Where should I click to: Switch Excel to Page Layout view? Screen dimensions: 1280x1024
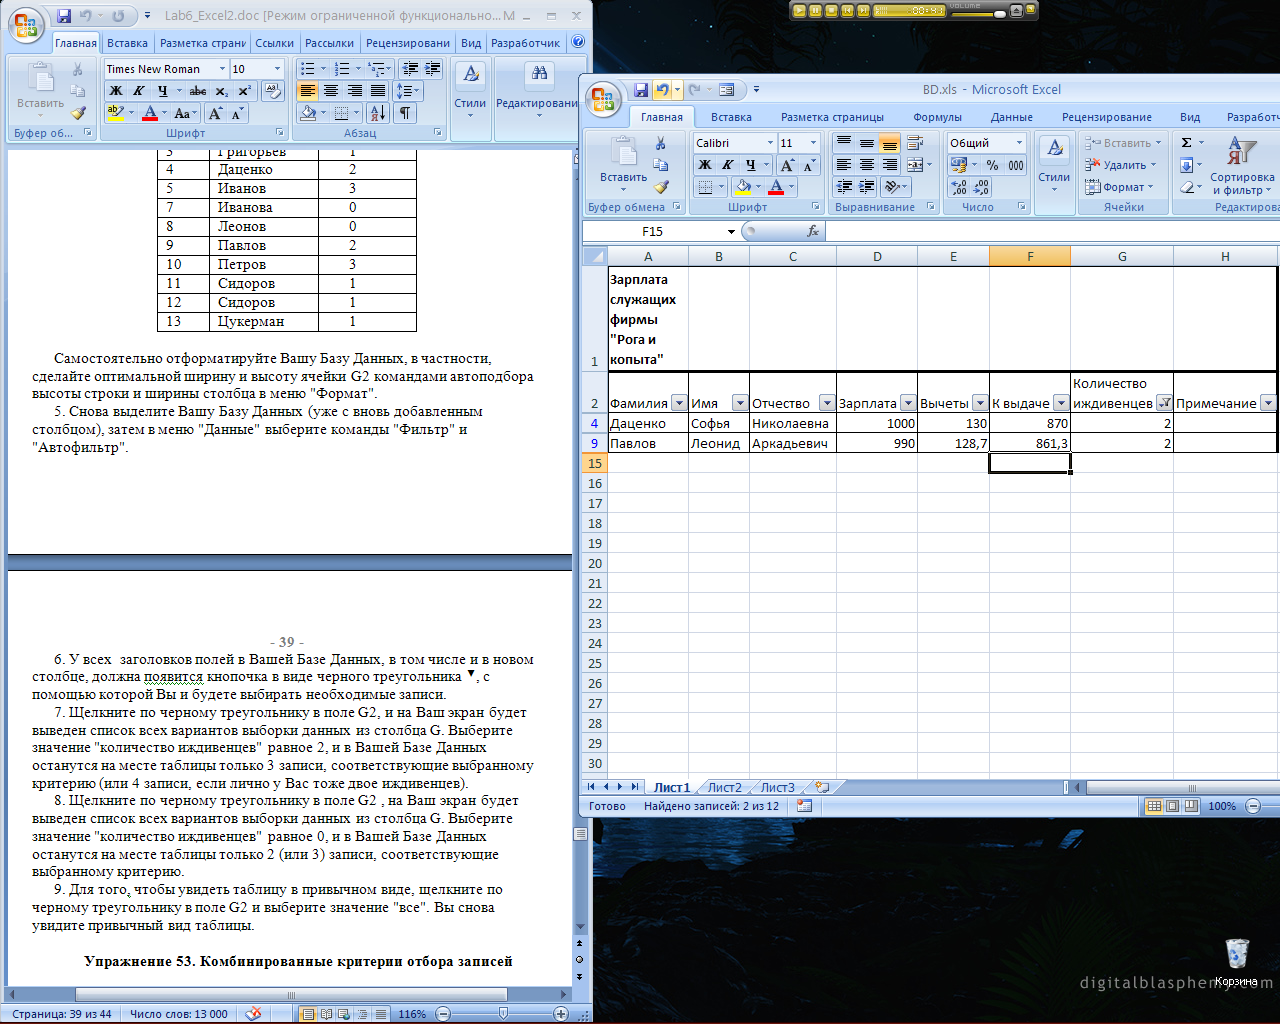click(x=1173, y=806)
